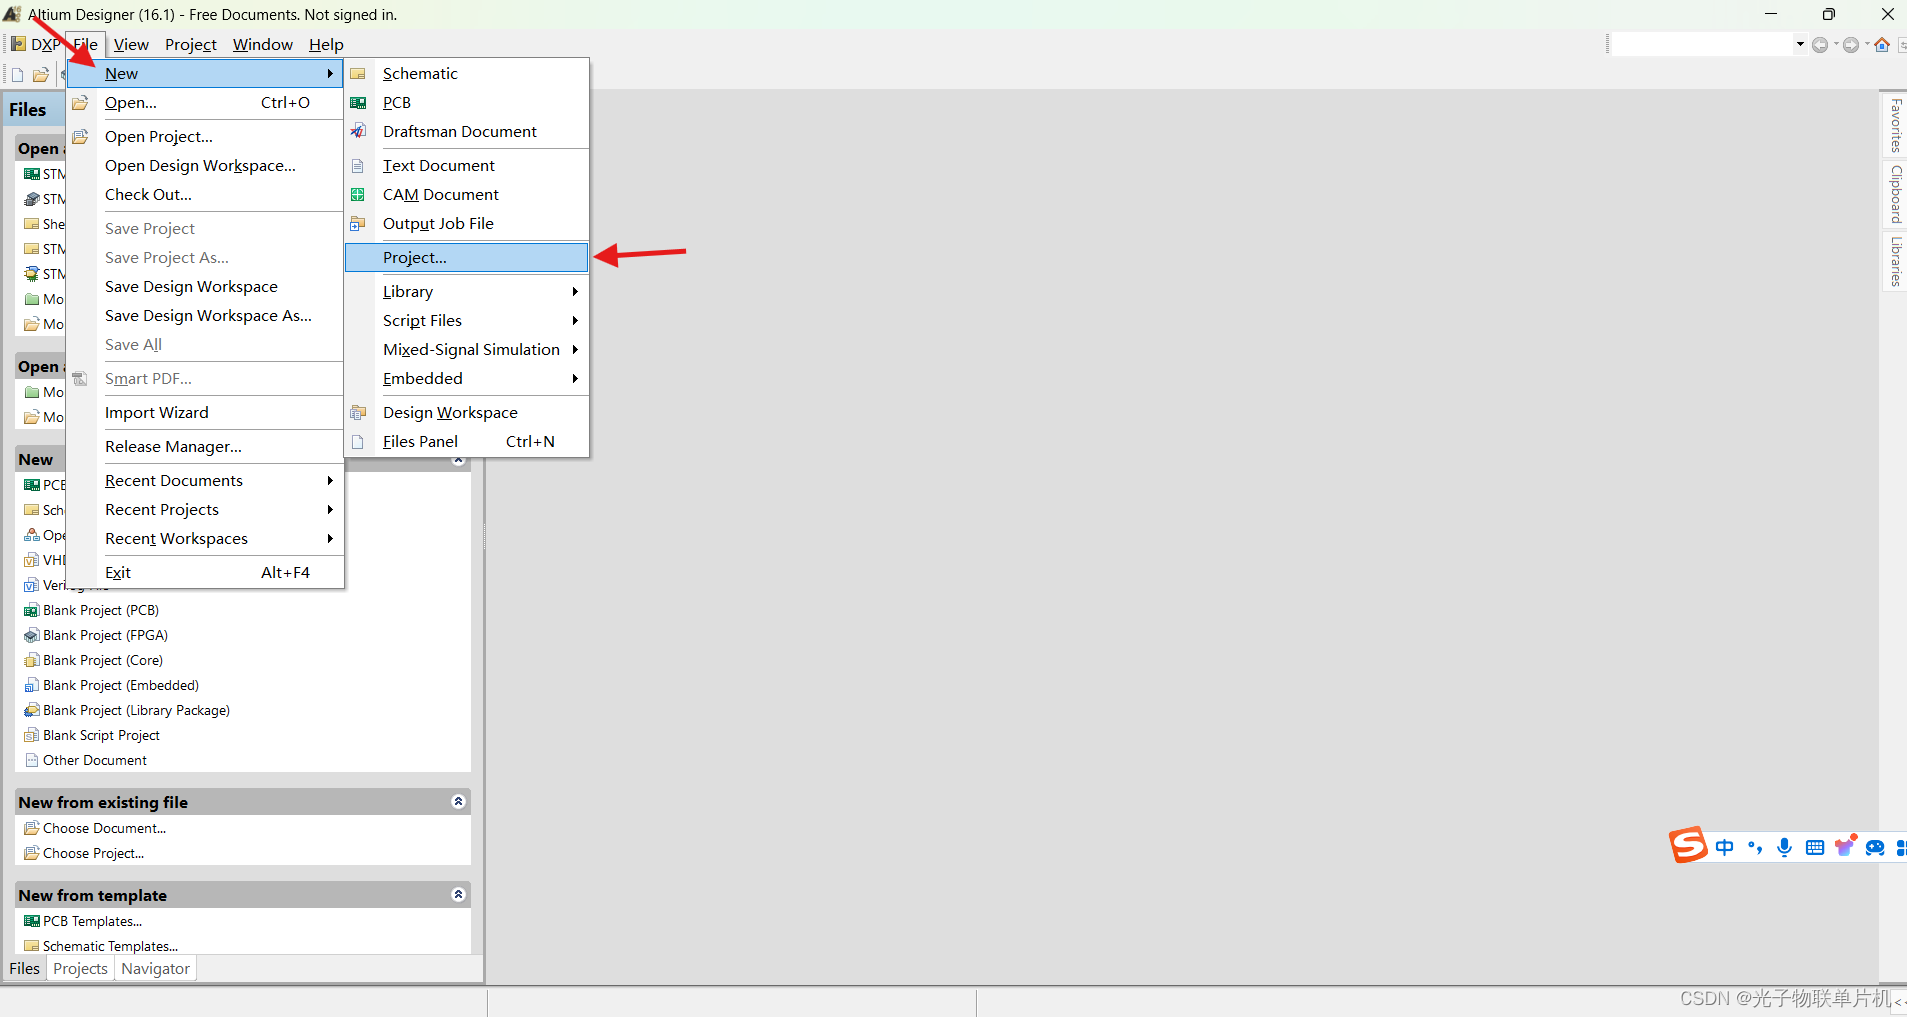Click the microphone icon in IME toolbar
Viewport: 1907px width, 1017px height.
coord(1784,848)
